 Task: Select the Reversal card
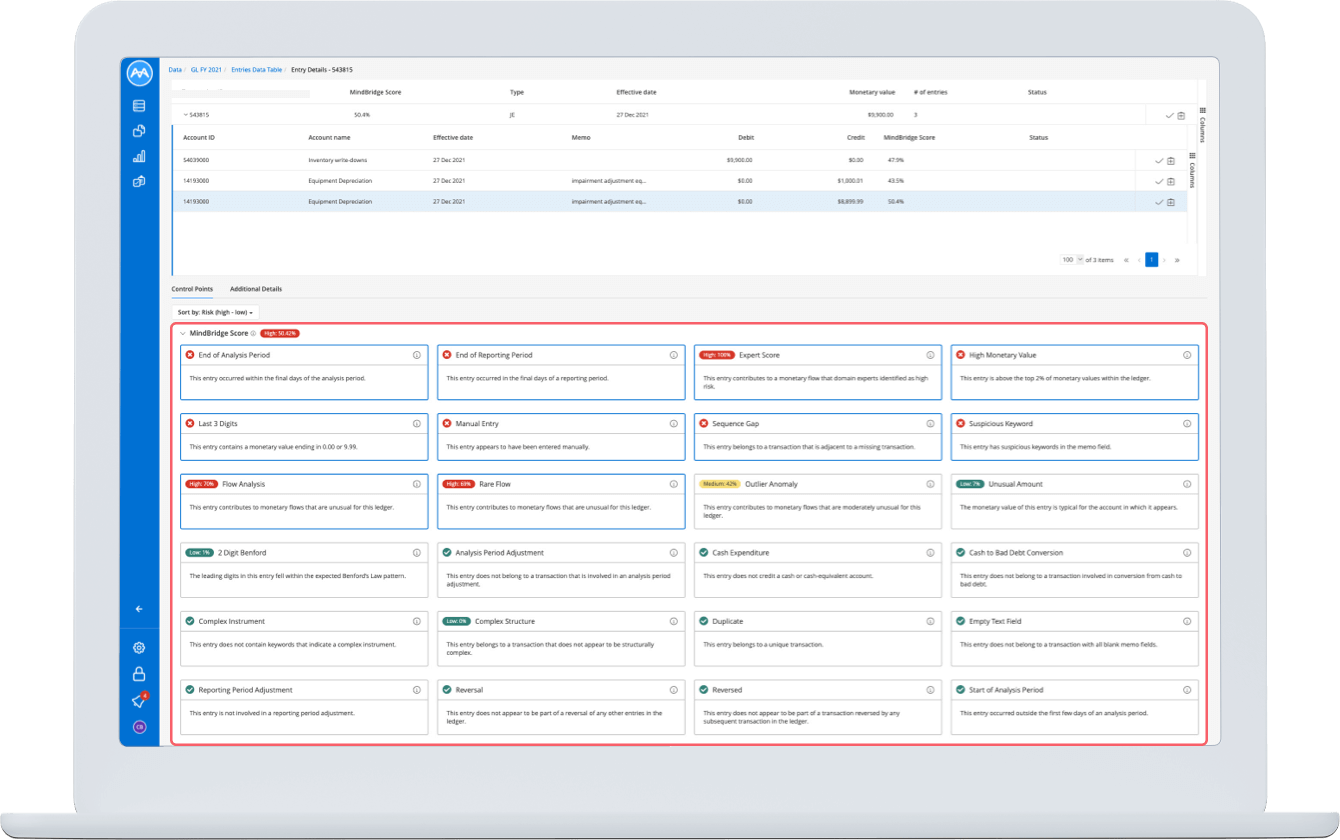[561, 708]
